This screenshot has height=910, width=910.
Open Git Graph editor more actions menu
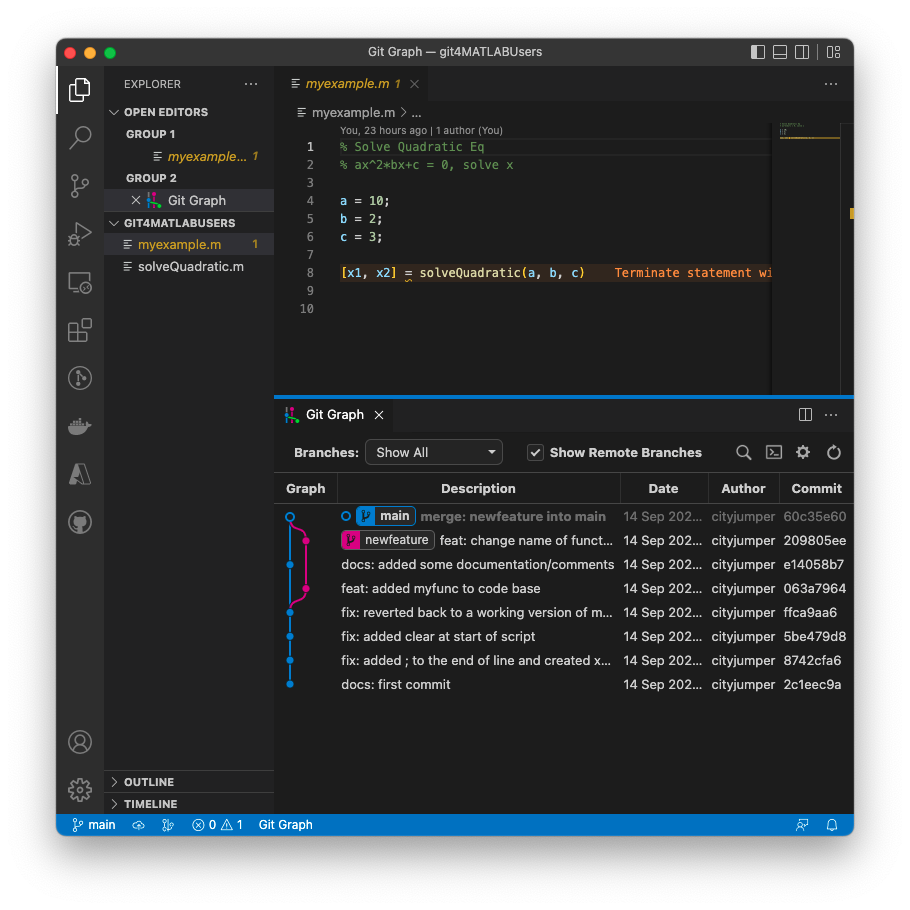[x=831, y=415]
